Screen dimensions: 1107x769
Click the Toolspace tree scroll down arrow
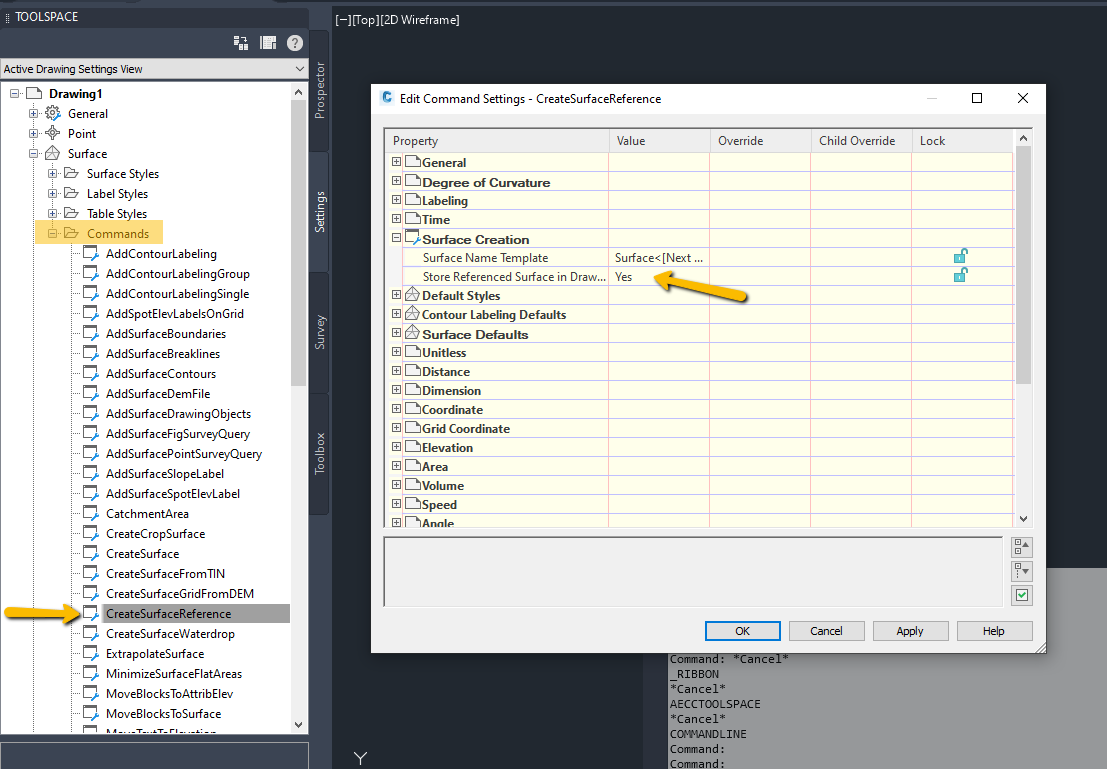[x=298, y=725]
